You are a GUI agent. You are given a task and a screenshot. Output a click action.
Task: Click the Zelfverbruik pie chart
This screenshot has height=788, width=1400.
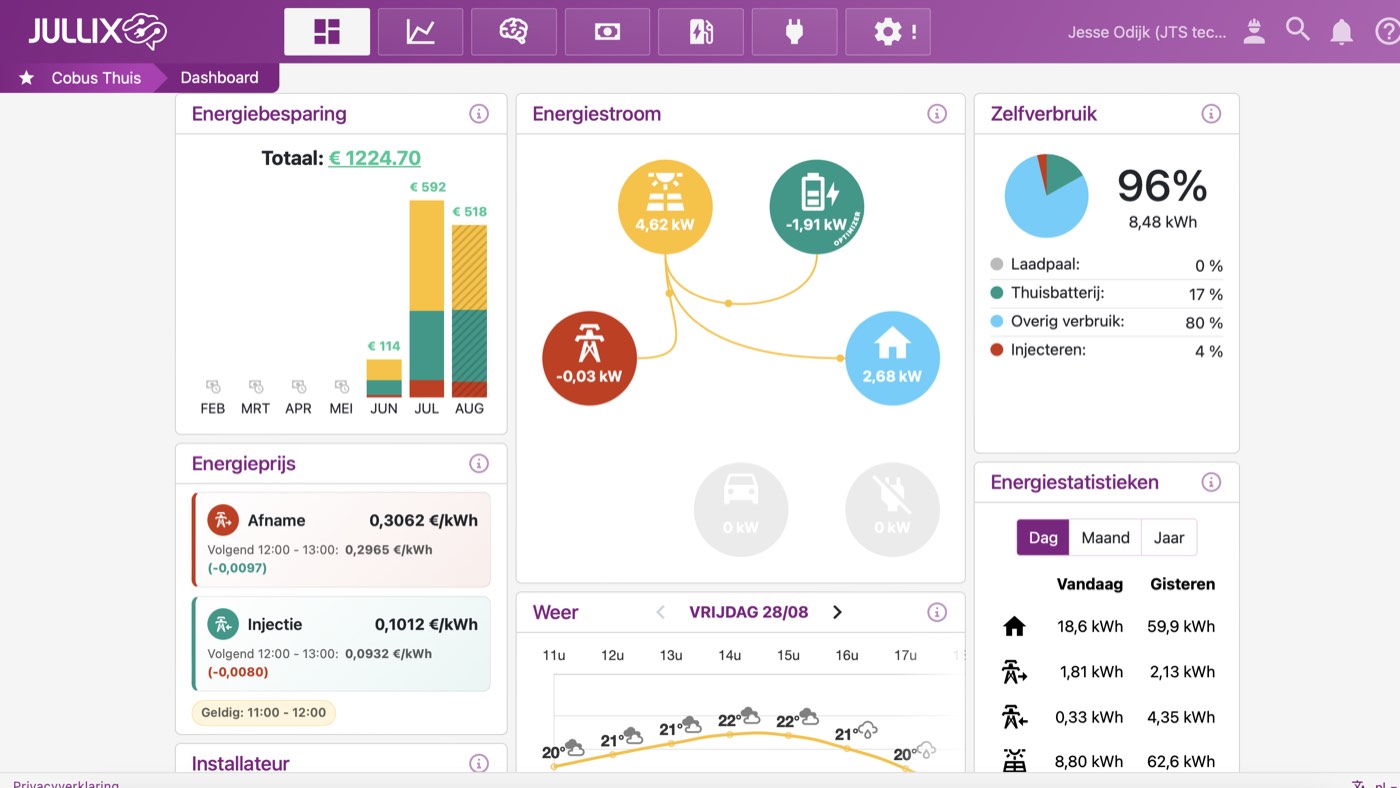[1046, 196]
